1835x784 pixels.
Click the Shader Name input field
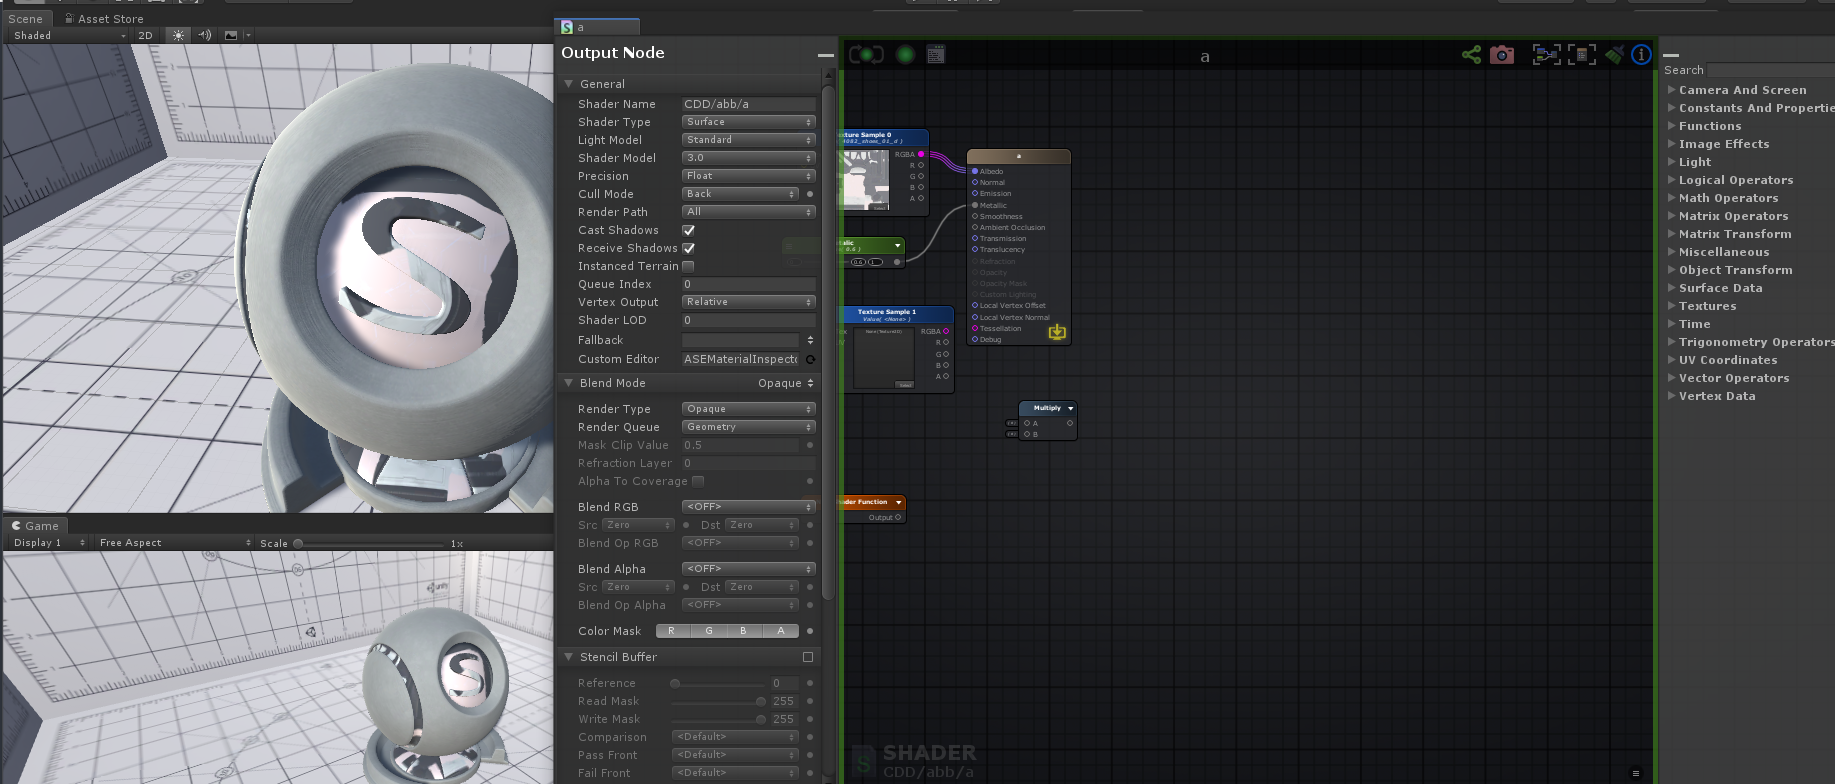coord(749,104)
